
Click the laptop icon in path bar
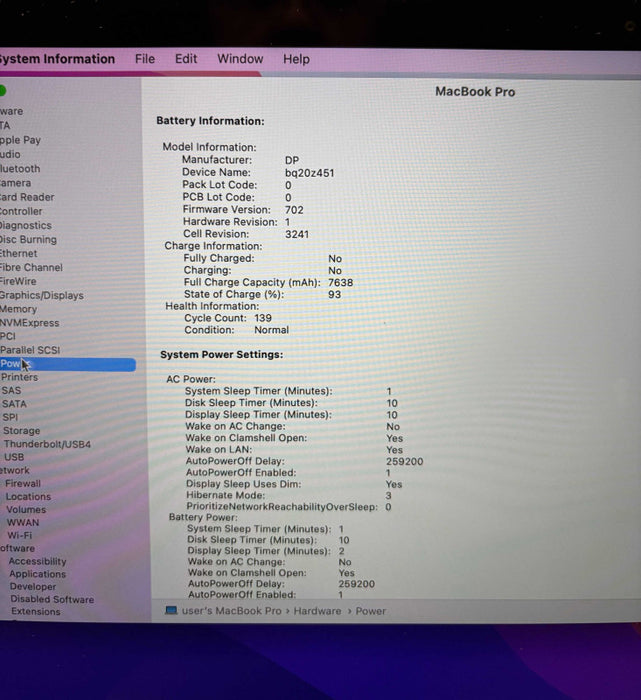(171, 610)
